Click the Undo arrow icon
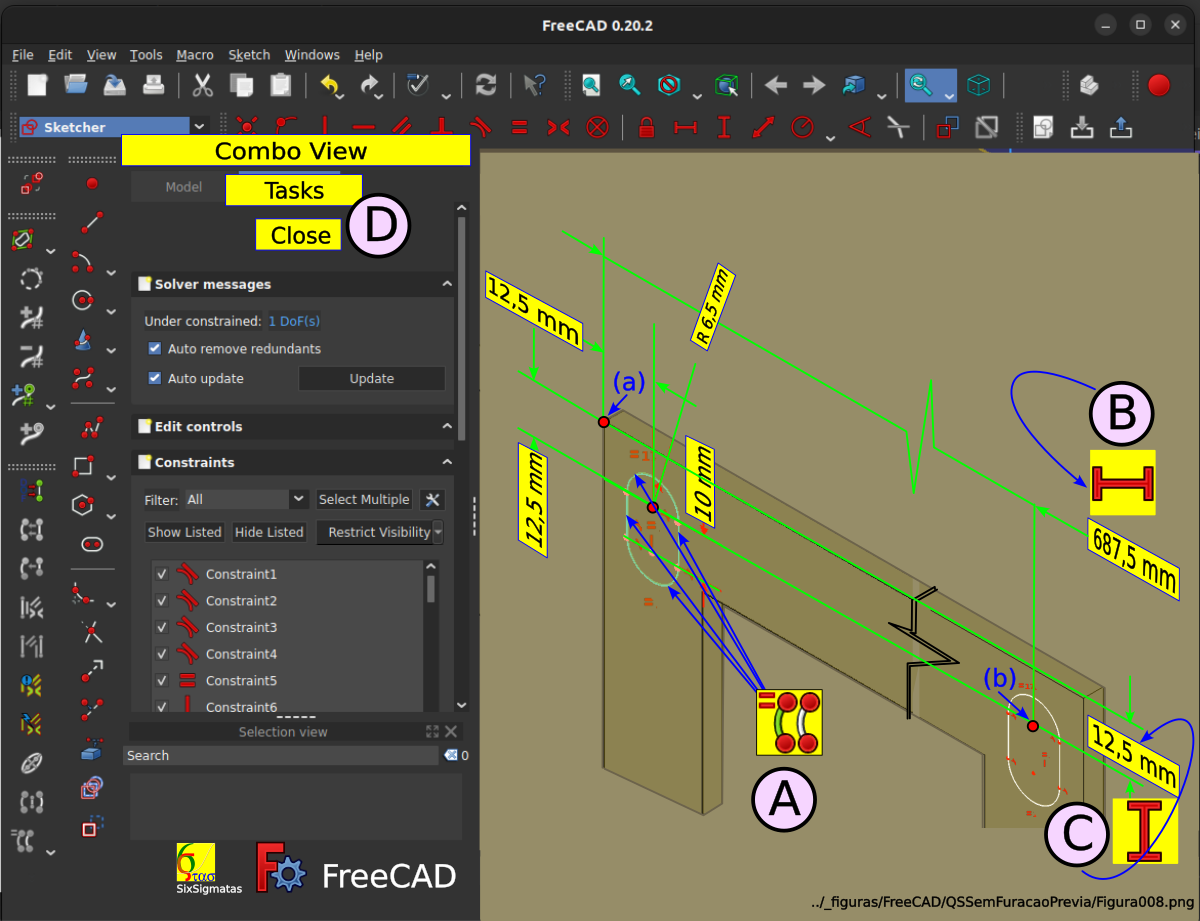 pos(331,85)
